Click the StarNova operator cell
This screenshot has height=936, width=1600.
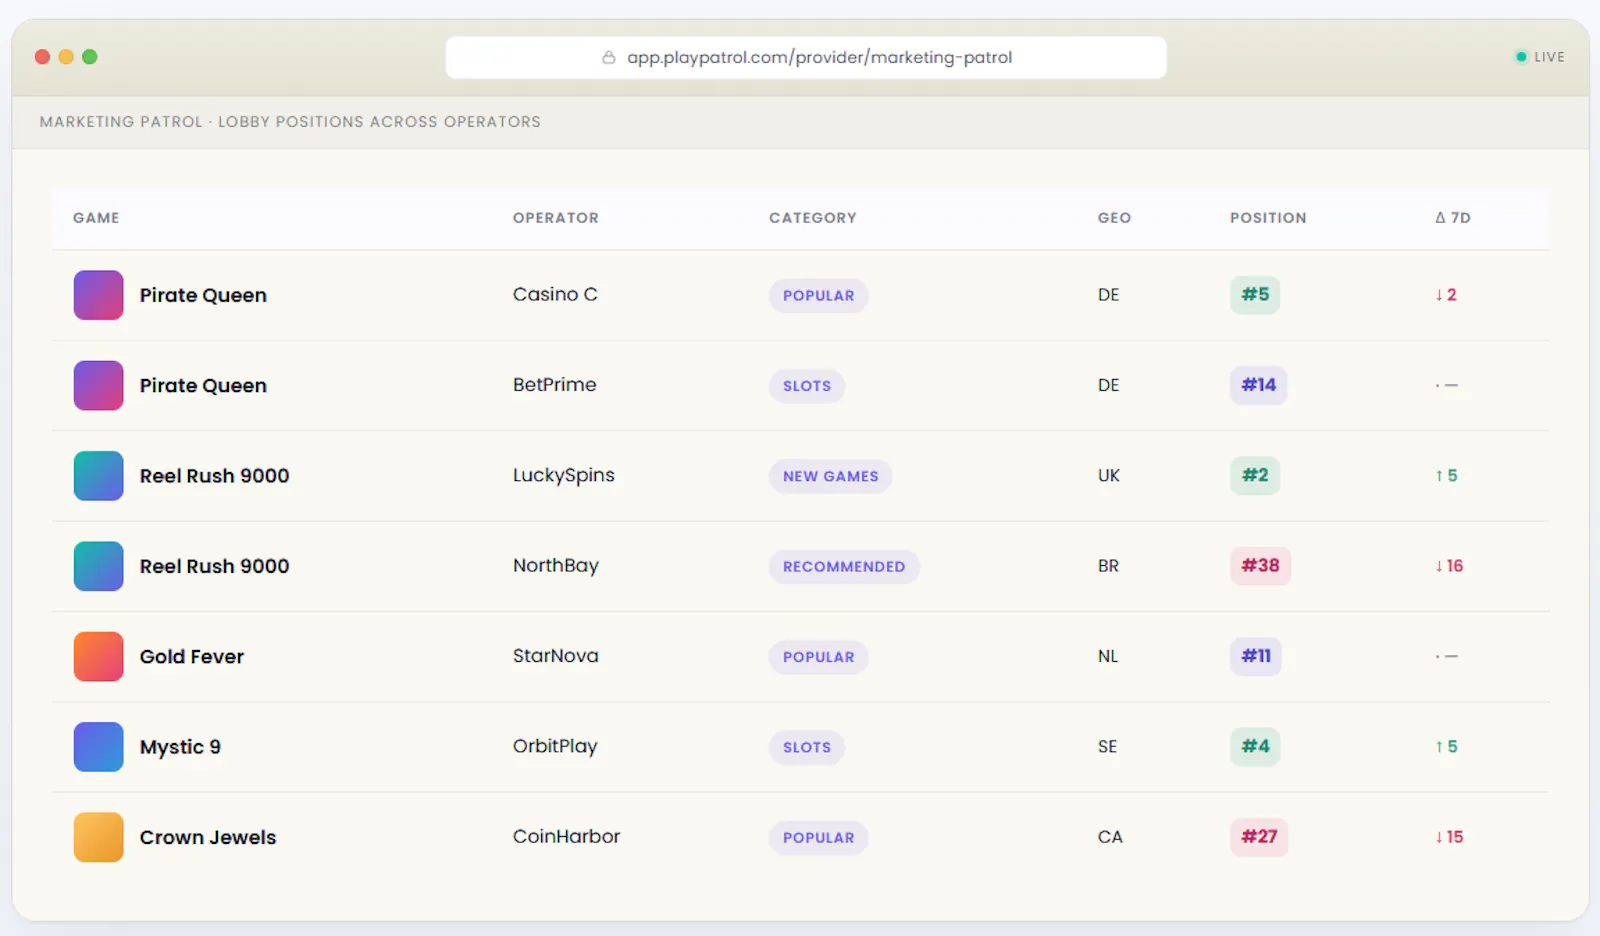click(x=556, y=656)
